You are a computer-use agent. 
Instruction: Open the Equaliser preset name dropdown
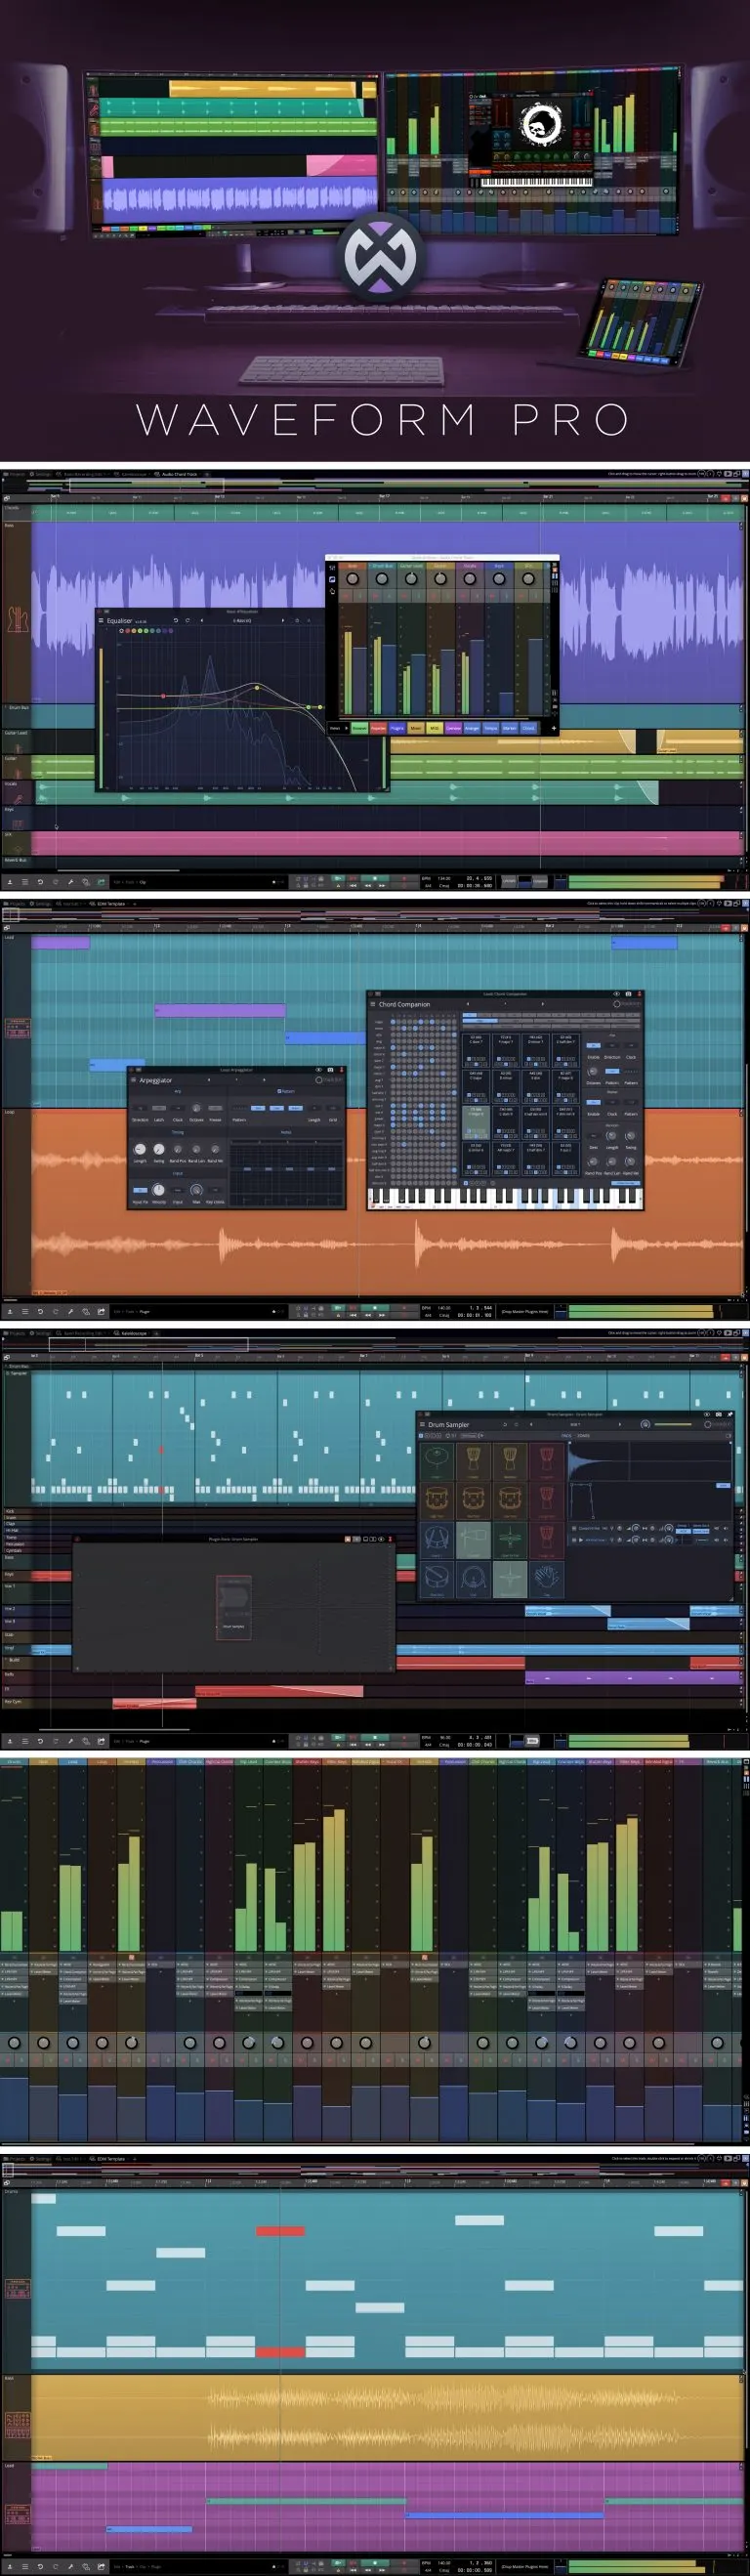point(242,620)
